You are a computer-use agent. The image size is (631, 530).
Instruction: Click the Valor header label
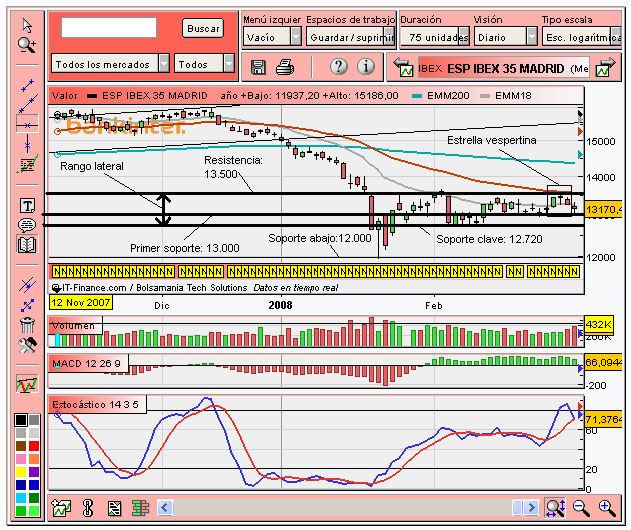point(64,96)
